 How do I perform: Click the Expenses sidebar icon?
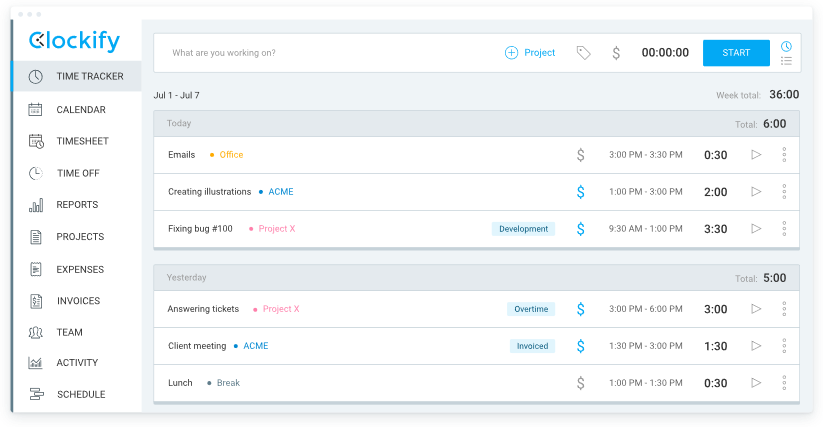(36, 269)
